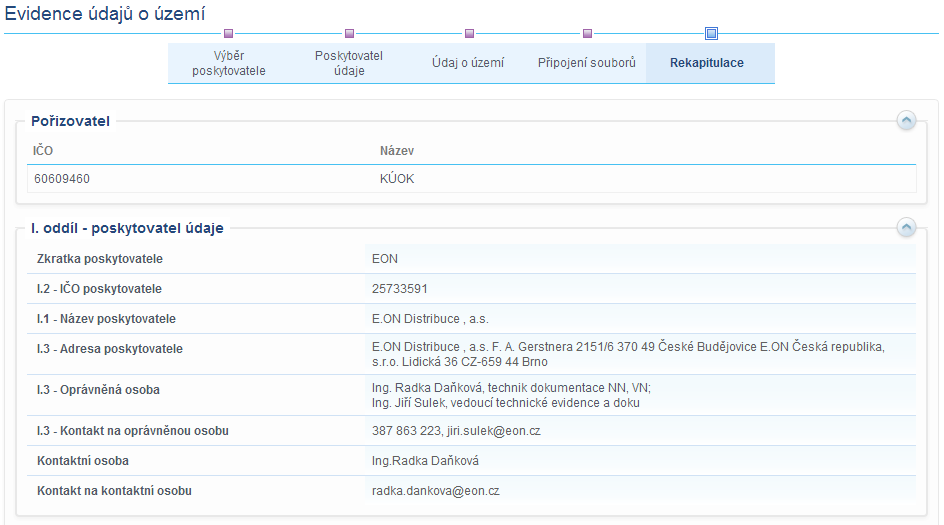
Task: Collapse the I. oddíl - poskytovatel údaje section
Action: click(x=906, y=228)
